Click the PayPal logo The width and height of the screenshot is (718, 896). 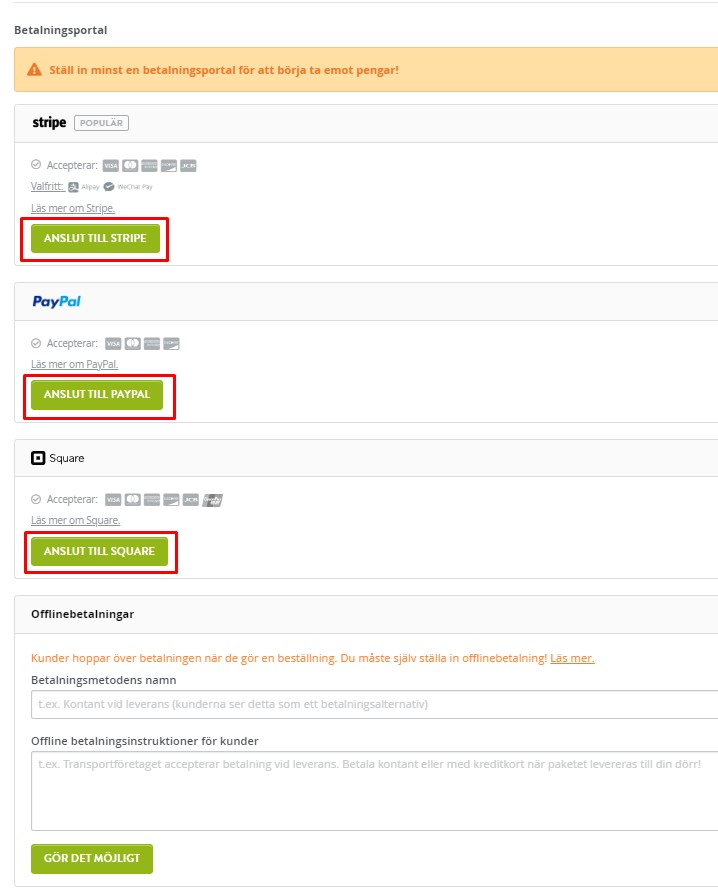tap(57, 301)
